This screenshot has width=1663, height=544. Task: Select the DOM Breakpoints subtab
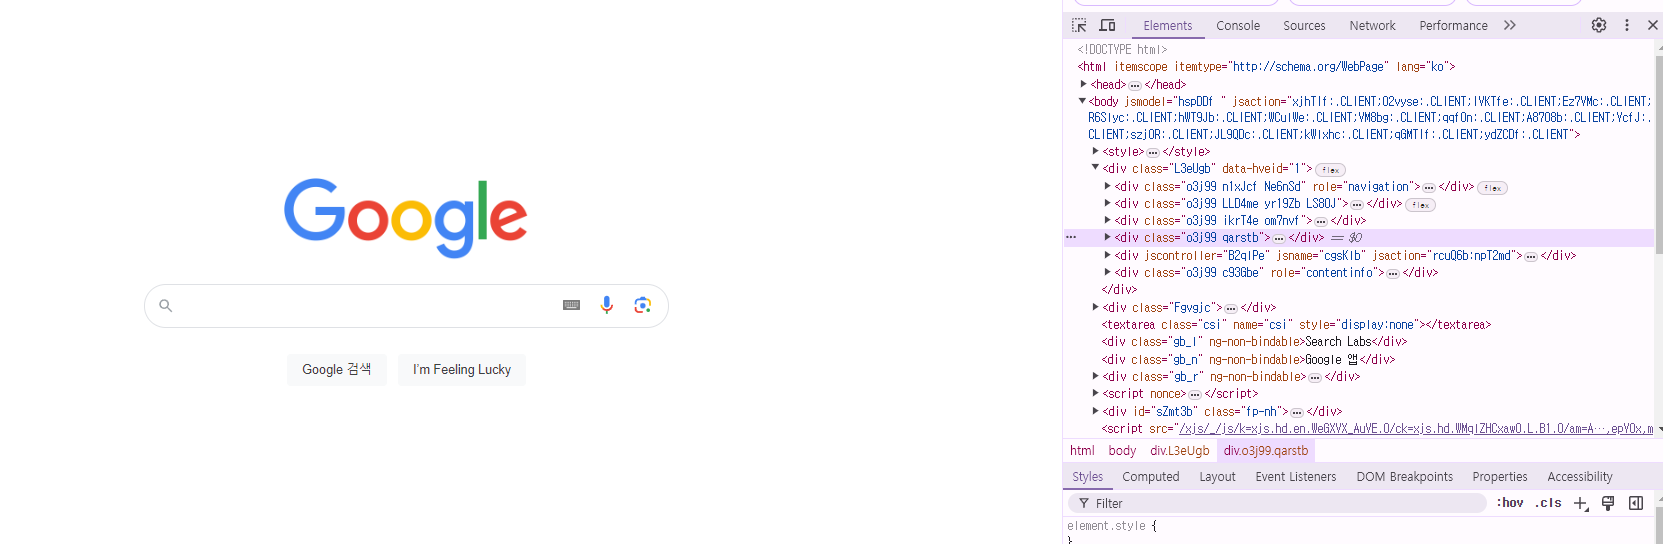(1404, 477)
